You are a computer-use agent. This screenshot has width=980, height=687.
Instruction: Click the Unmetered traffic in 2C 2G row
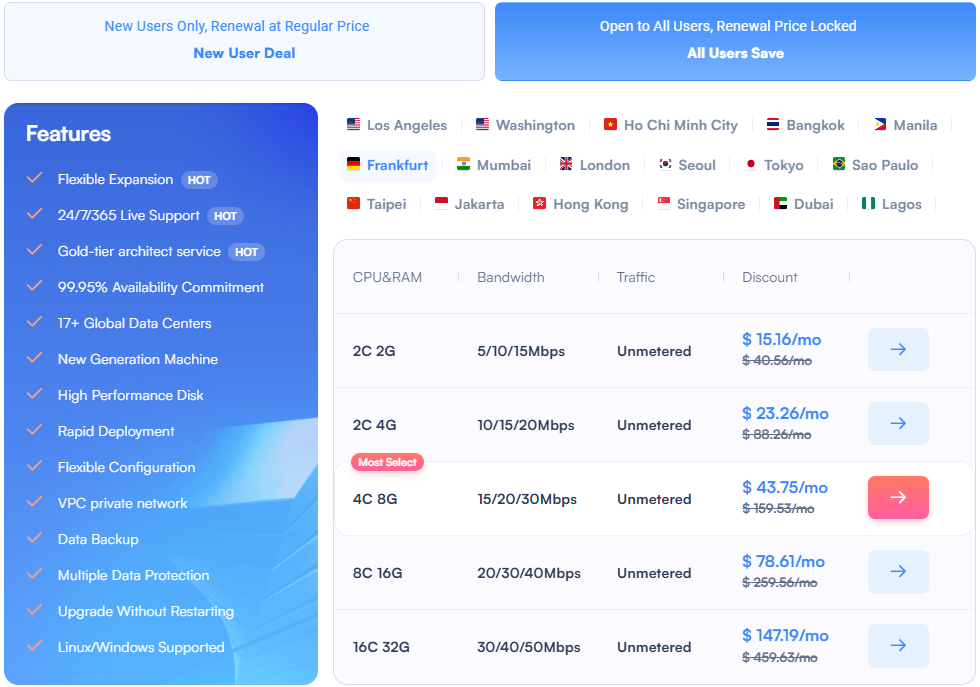coord(654,351)
